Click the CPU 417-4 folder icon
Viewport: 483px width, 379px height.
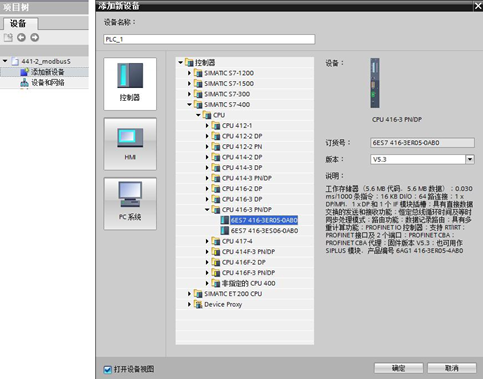click(216, 241)
